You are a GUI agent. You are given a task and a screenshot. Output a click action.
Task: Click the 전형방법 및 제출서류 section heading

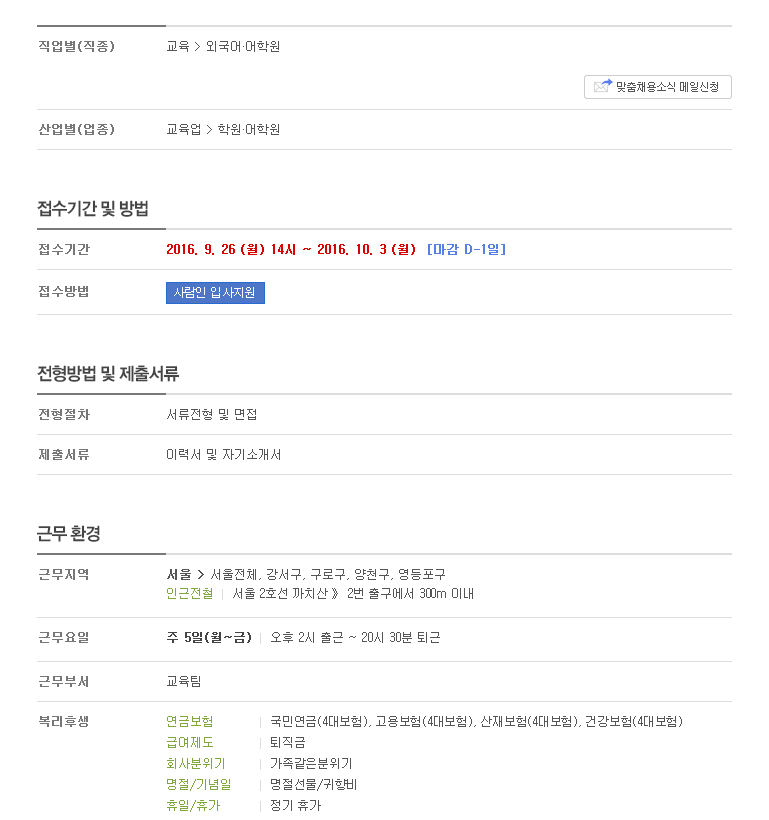pyautogui.click(x=108, y=373)
